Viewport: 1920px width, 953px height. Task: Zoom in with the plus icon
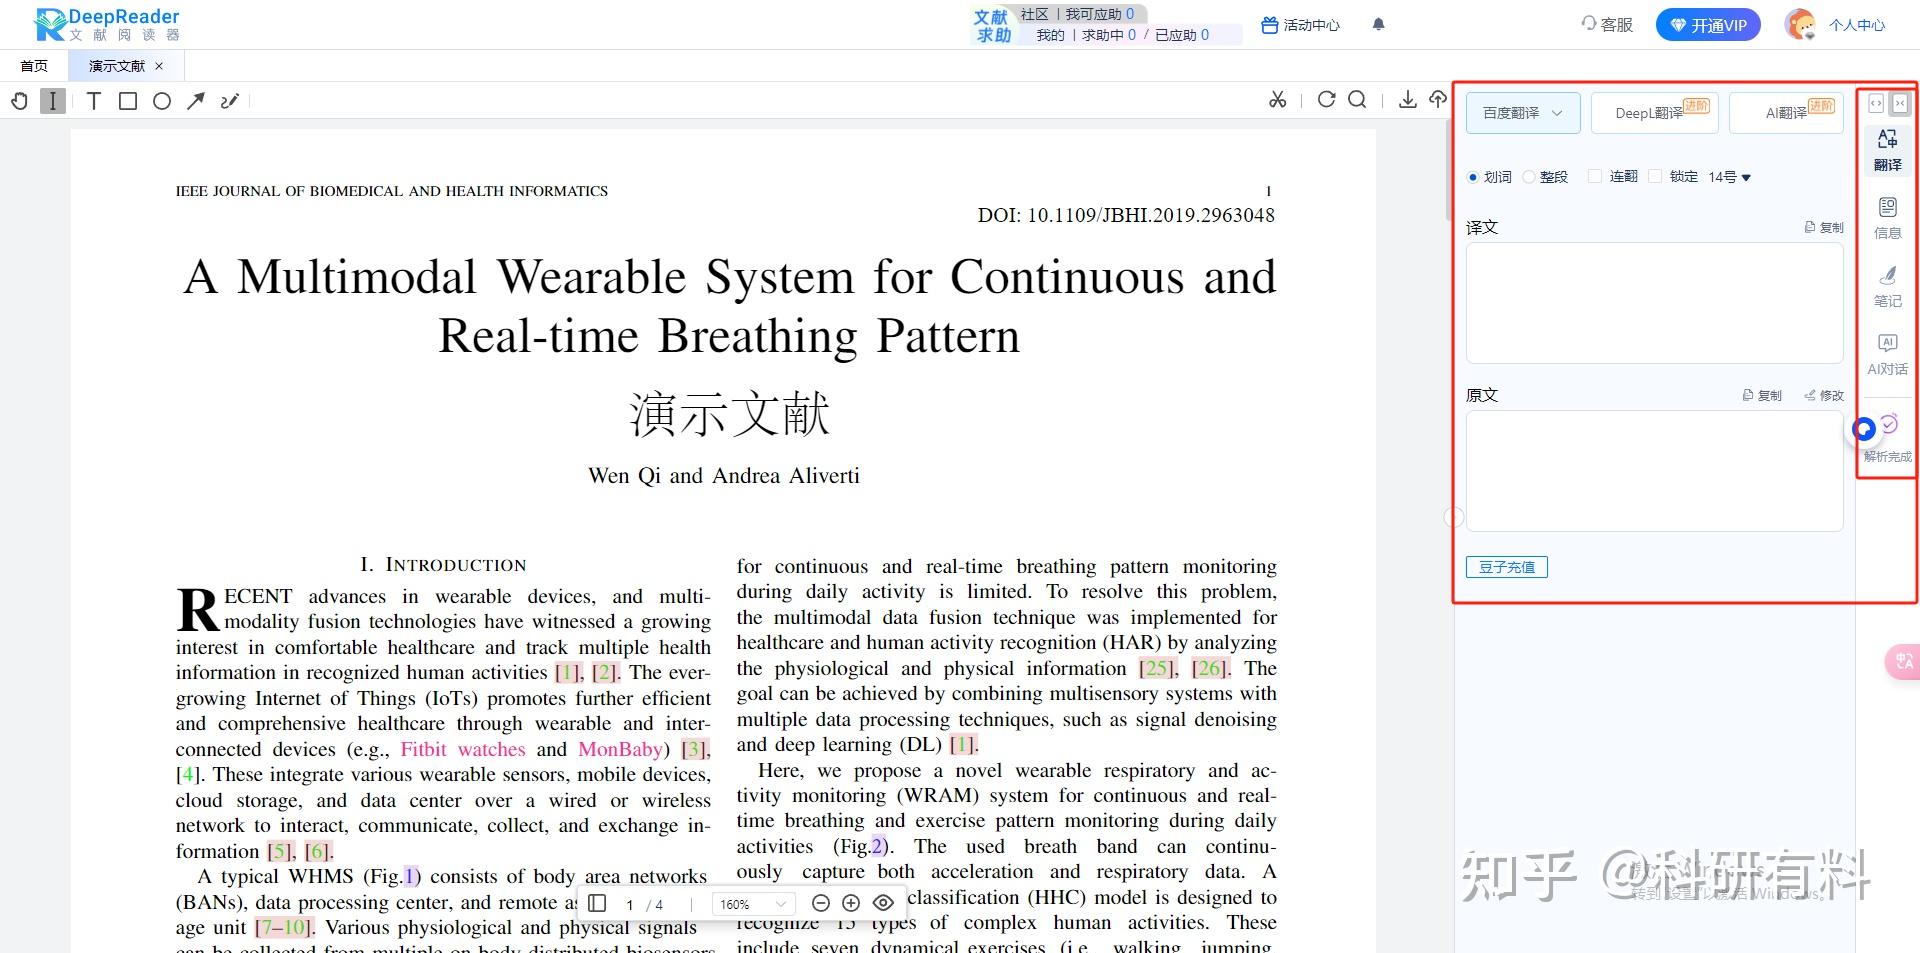click(851, 903)
